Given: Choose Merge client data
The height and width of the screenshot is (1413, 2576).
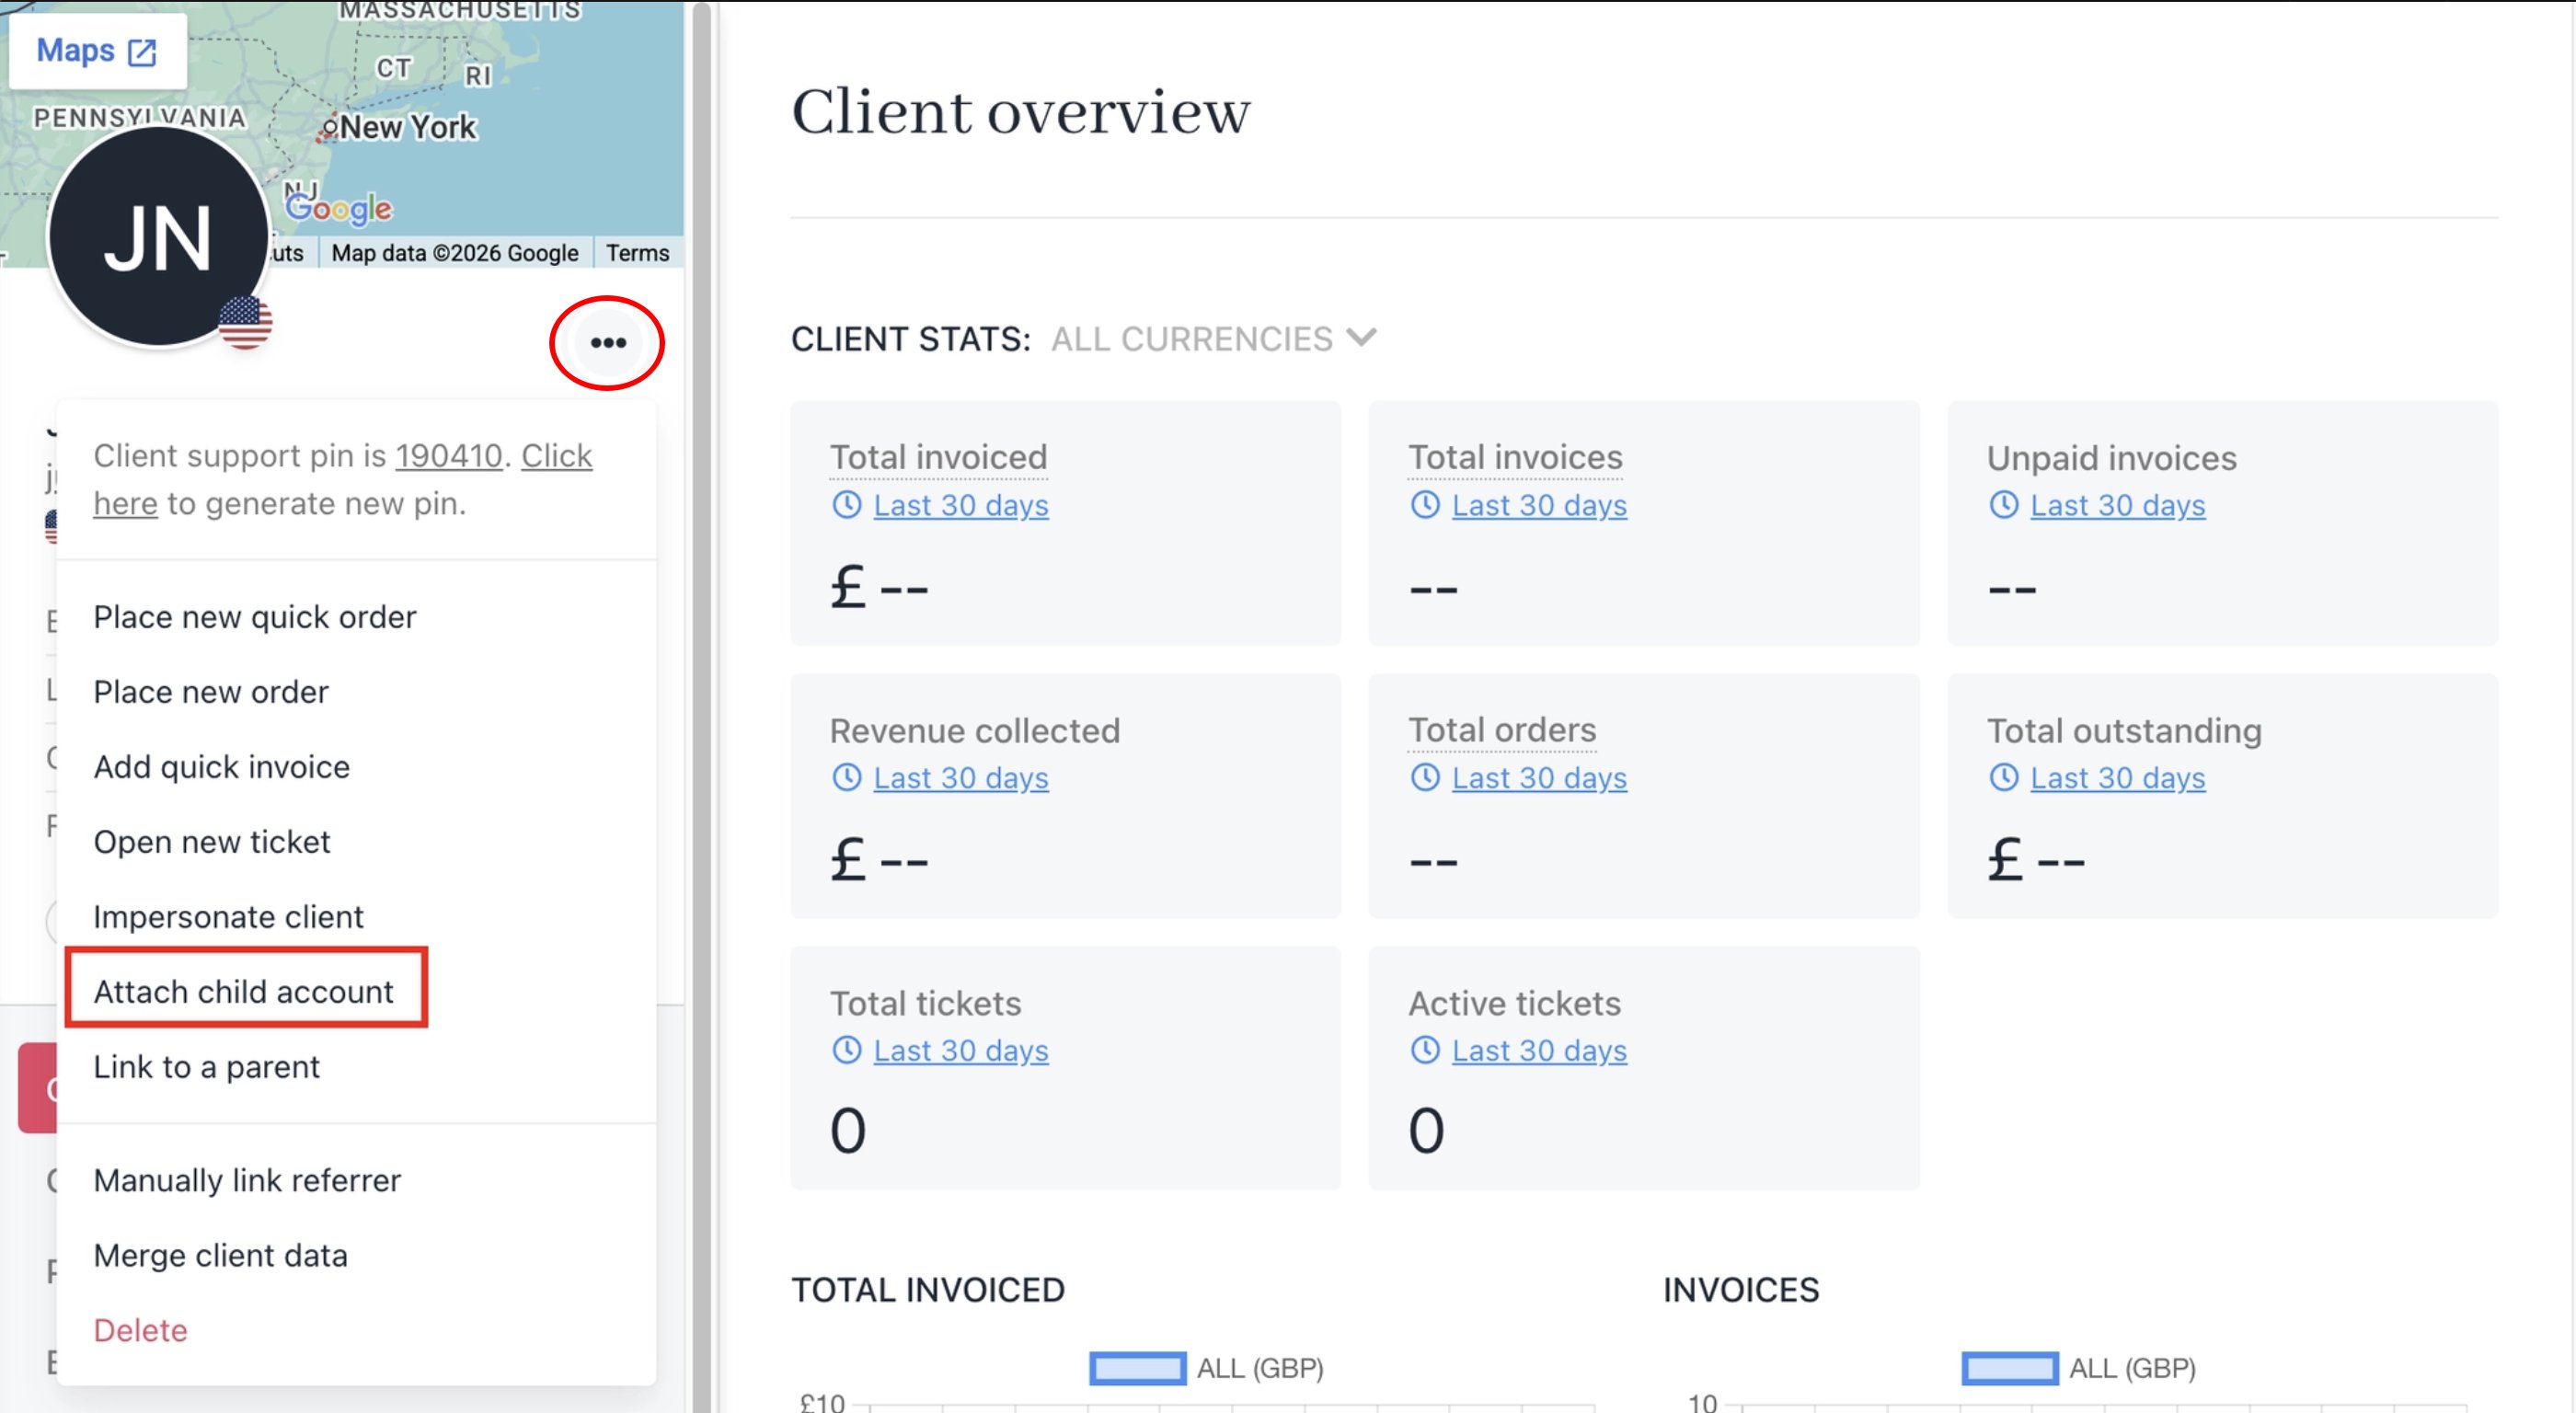Looking at the screenshot, I should [x=220, y=1256].
